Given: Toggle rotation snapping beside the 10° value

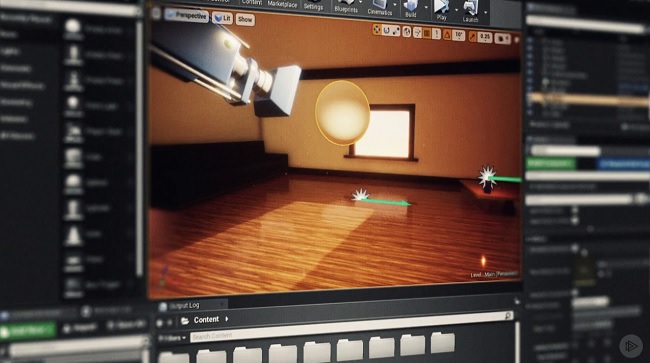Looking at the screenshot, I should coord(447,35).
